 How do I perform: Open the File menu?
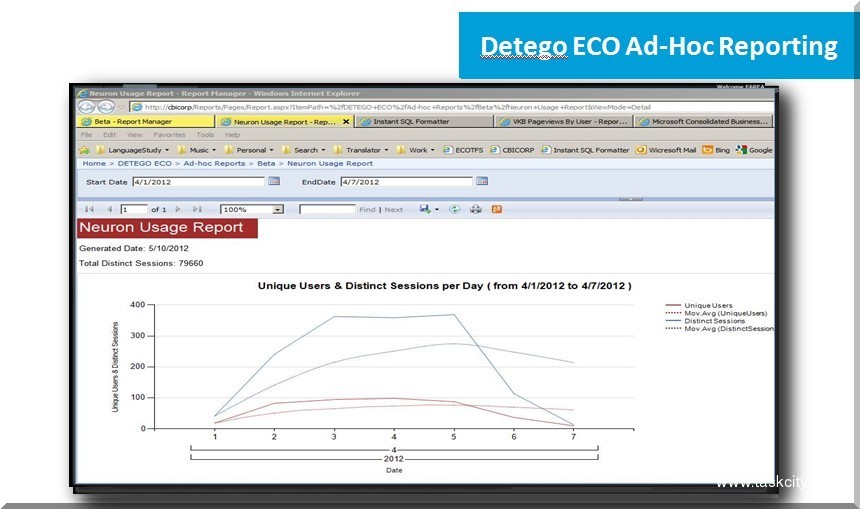pos(86,135)
